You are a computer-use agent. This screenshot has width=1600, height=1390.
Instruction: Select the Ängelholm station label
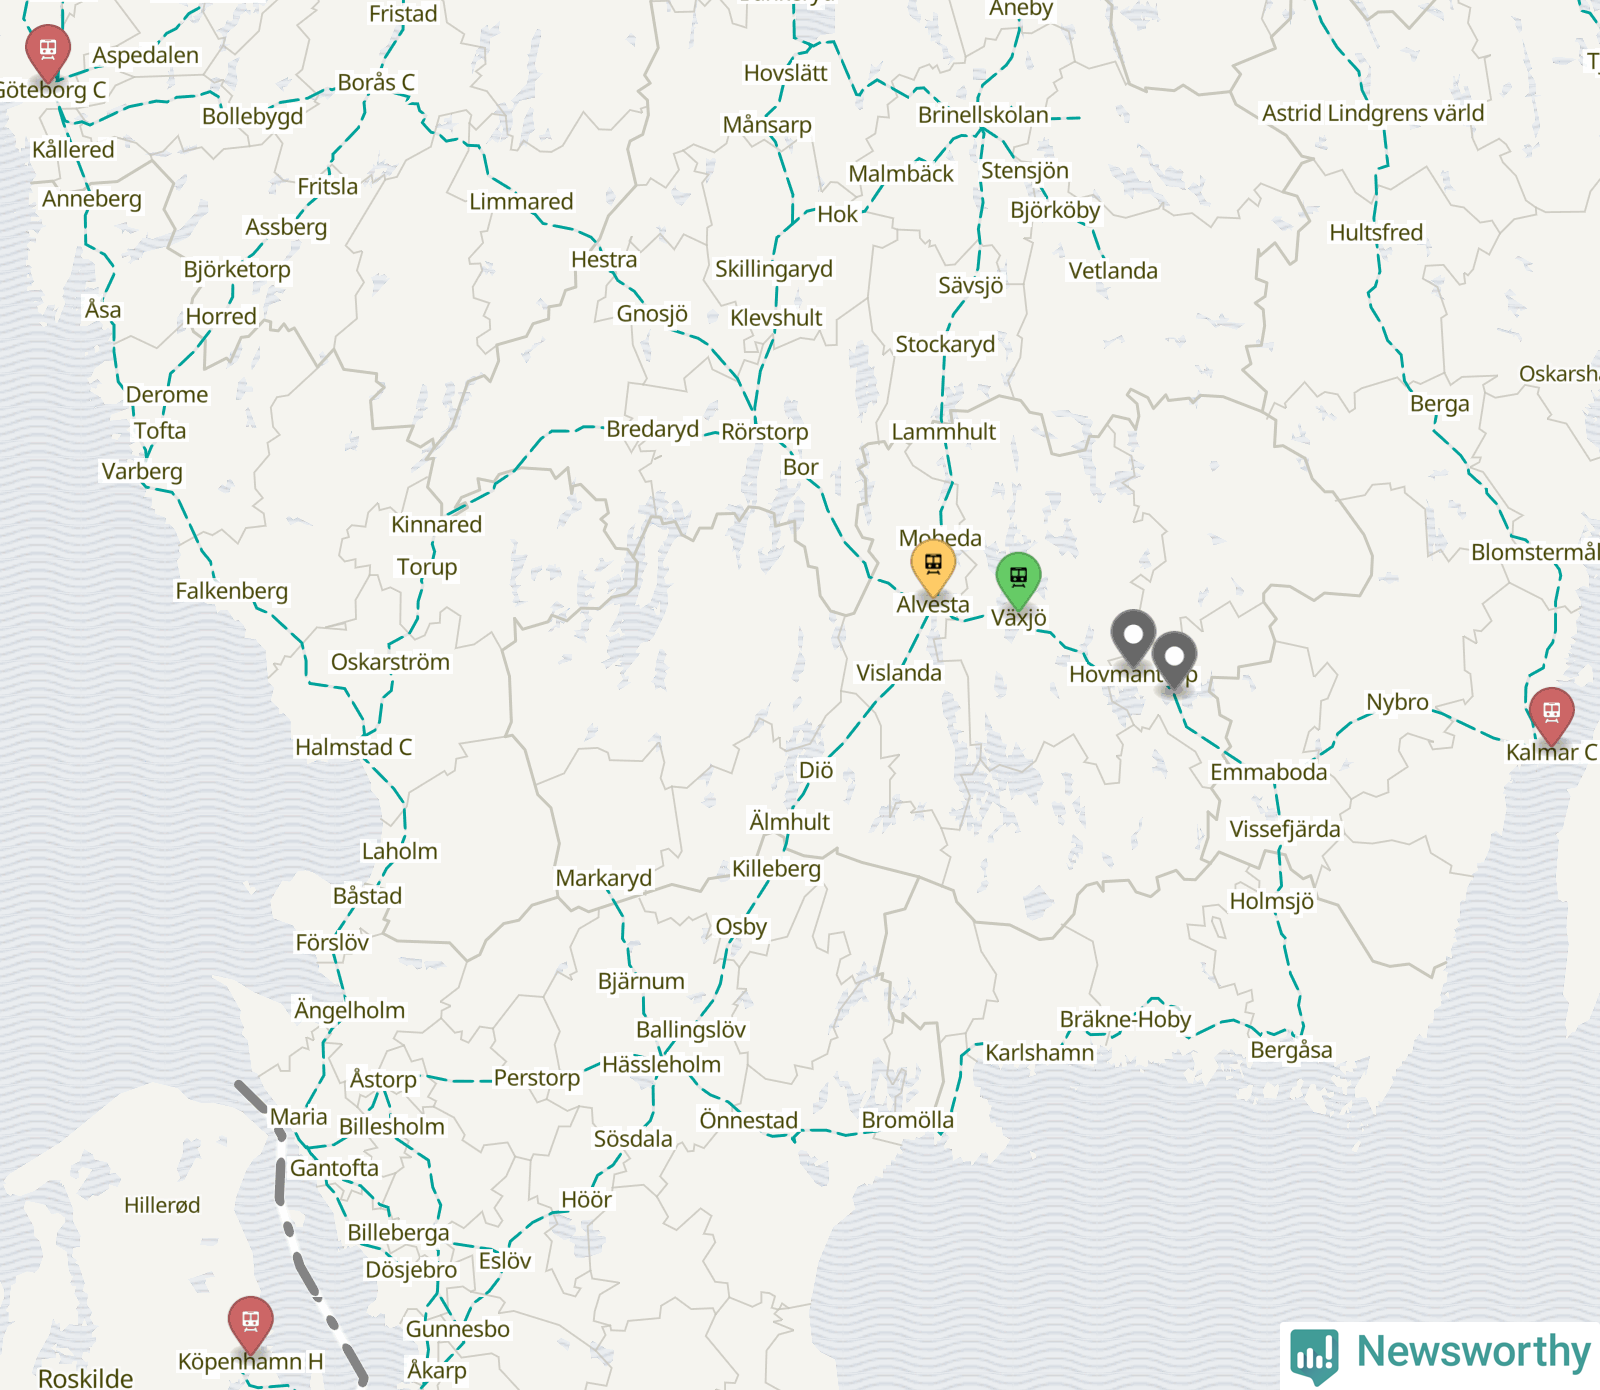[x=350, y=1010]
